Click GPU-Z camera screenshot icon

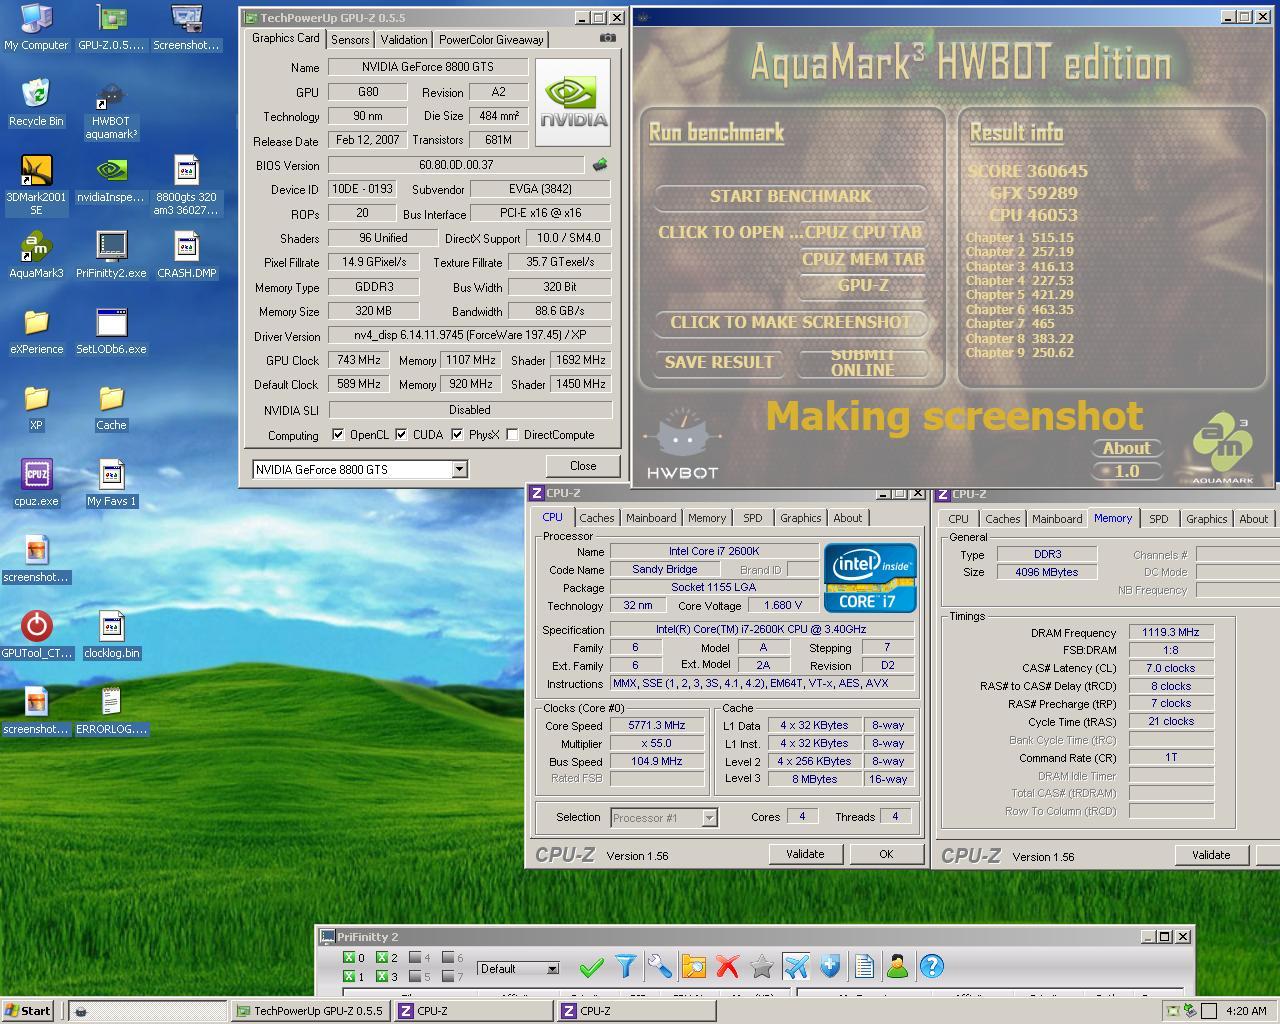[x=607, y=38]
